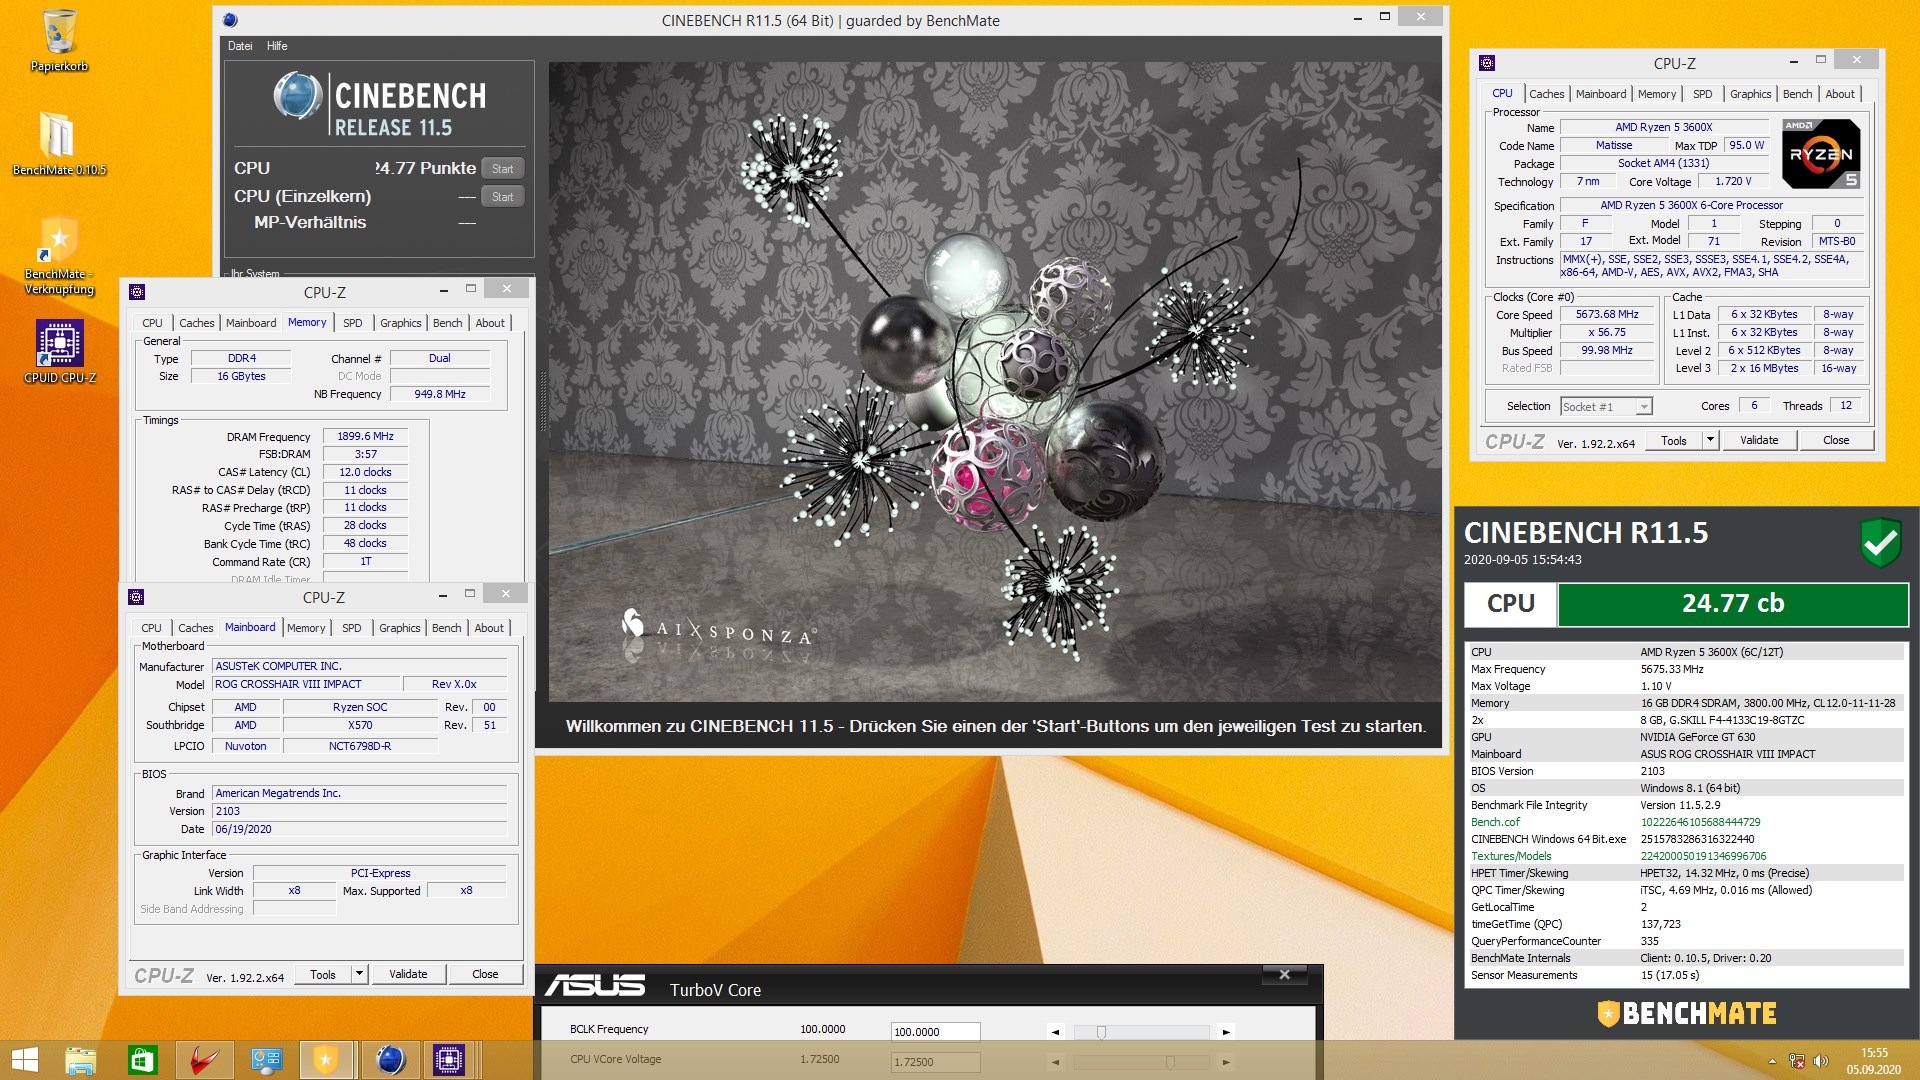This screenshot has height=1080, width=1920.
Task: Click the red TurboV taskbar icon
Action: 205,1060
